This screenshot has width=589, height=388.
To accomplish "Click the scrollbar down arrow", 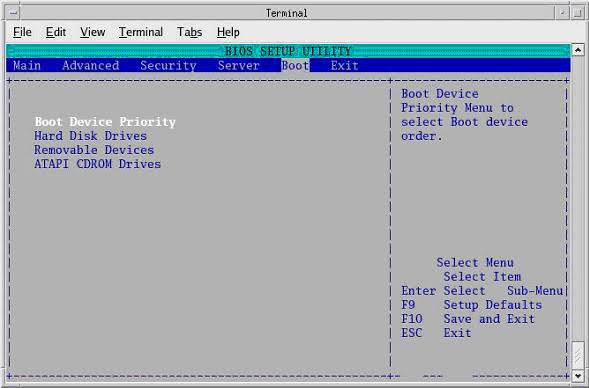I will (x=578, y=375).
